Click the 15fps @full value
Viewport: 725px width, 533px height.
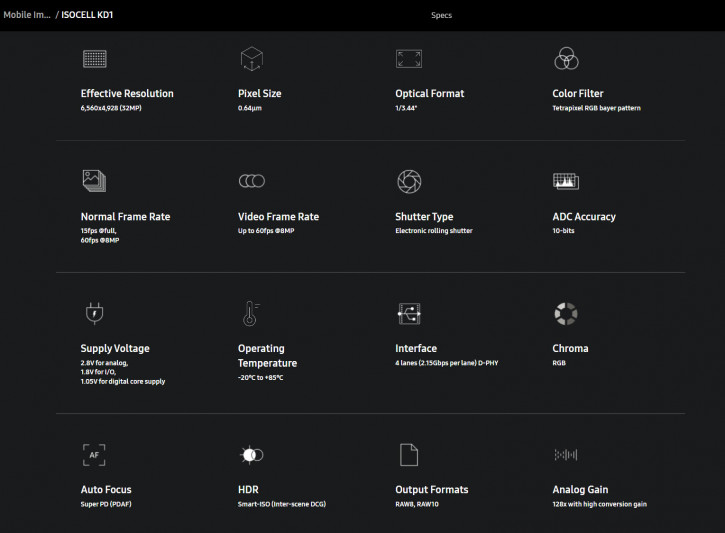(x=98, y=231)
